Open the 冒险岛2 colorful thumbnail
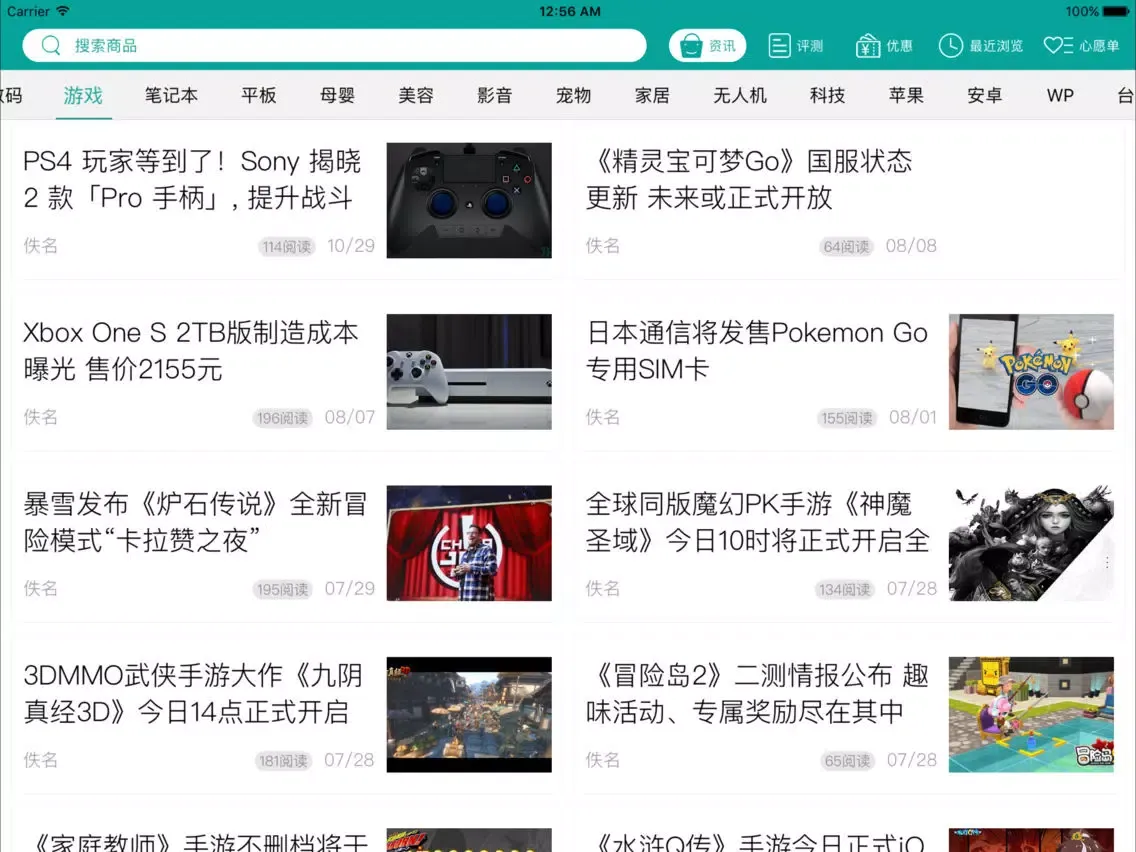Viewport: 1136px width, 852px height. click(x=1031, y=714)
